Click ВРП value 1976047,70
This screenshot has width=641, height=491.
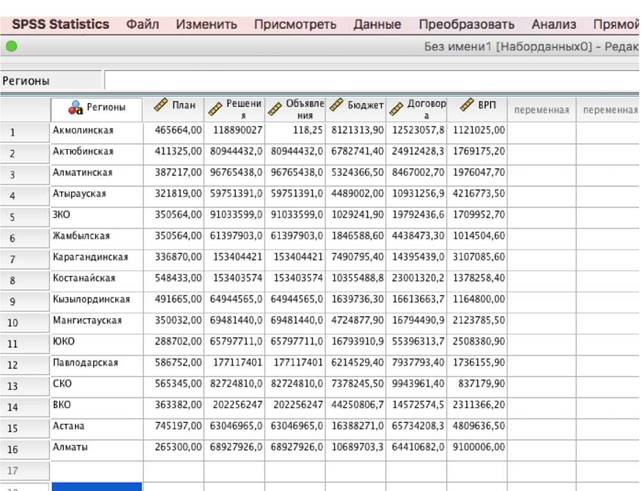[477, 173]
